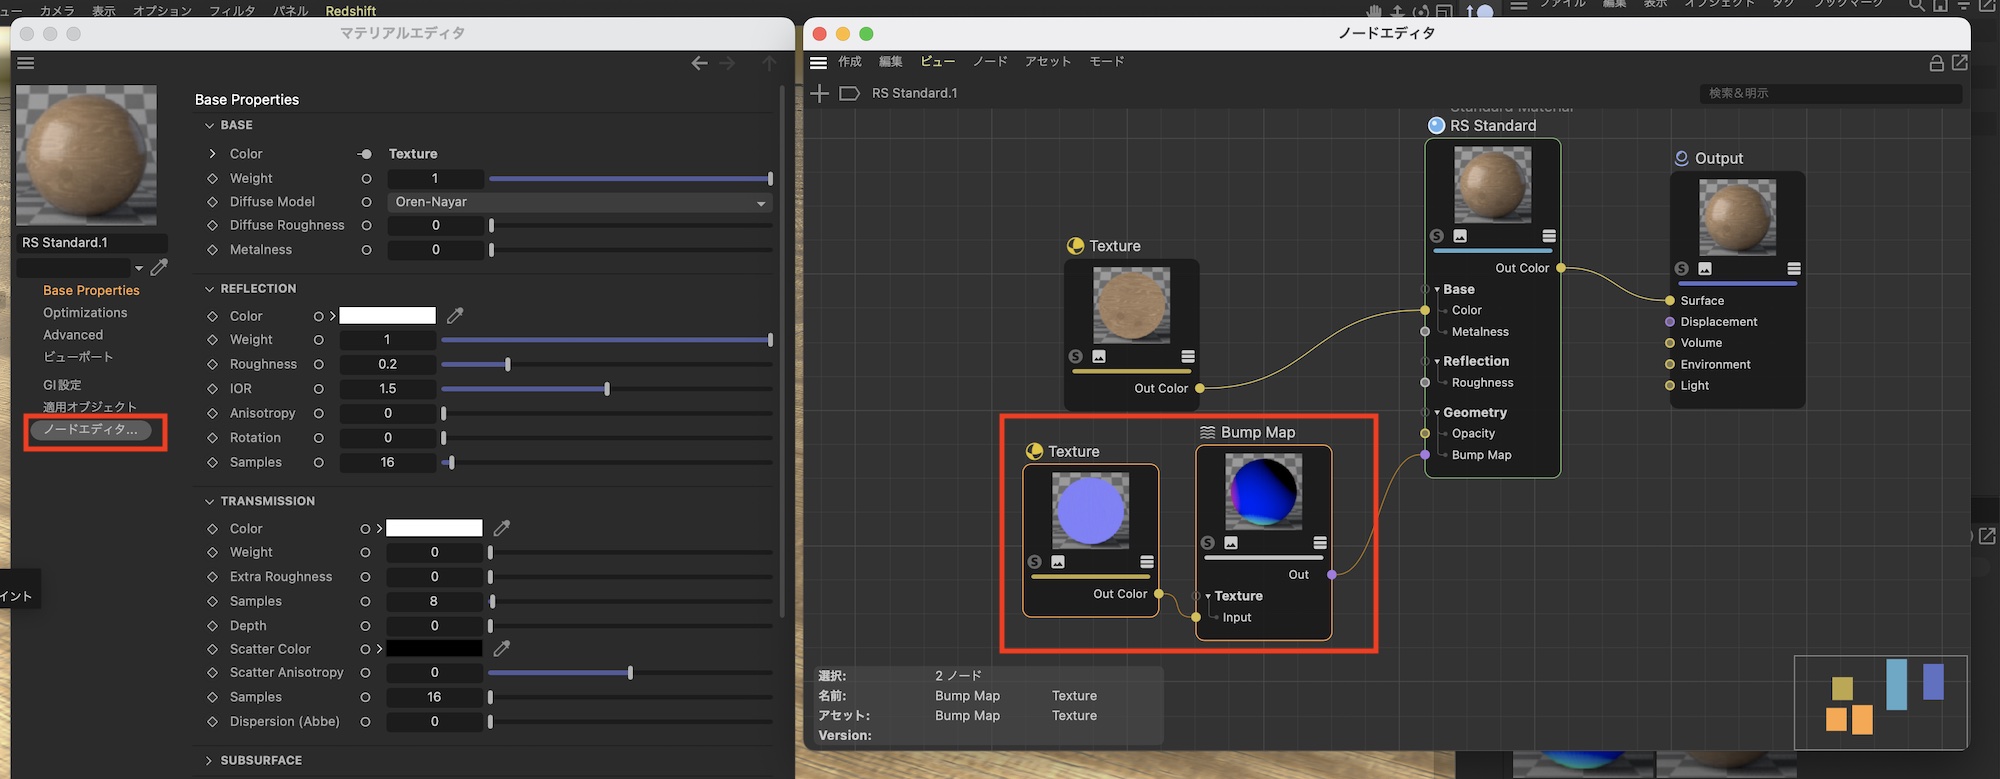Open the Redshift menu in the menu bar
This screenshot has width=2000, height=779.
350,10
